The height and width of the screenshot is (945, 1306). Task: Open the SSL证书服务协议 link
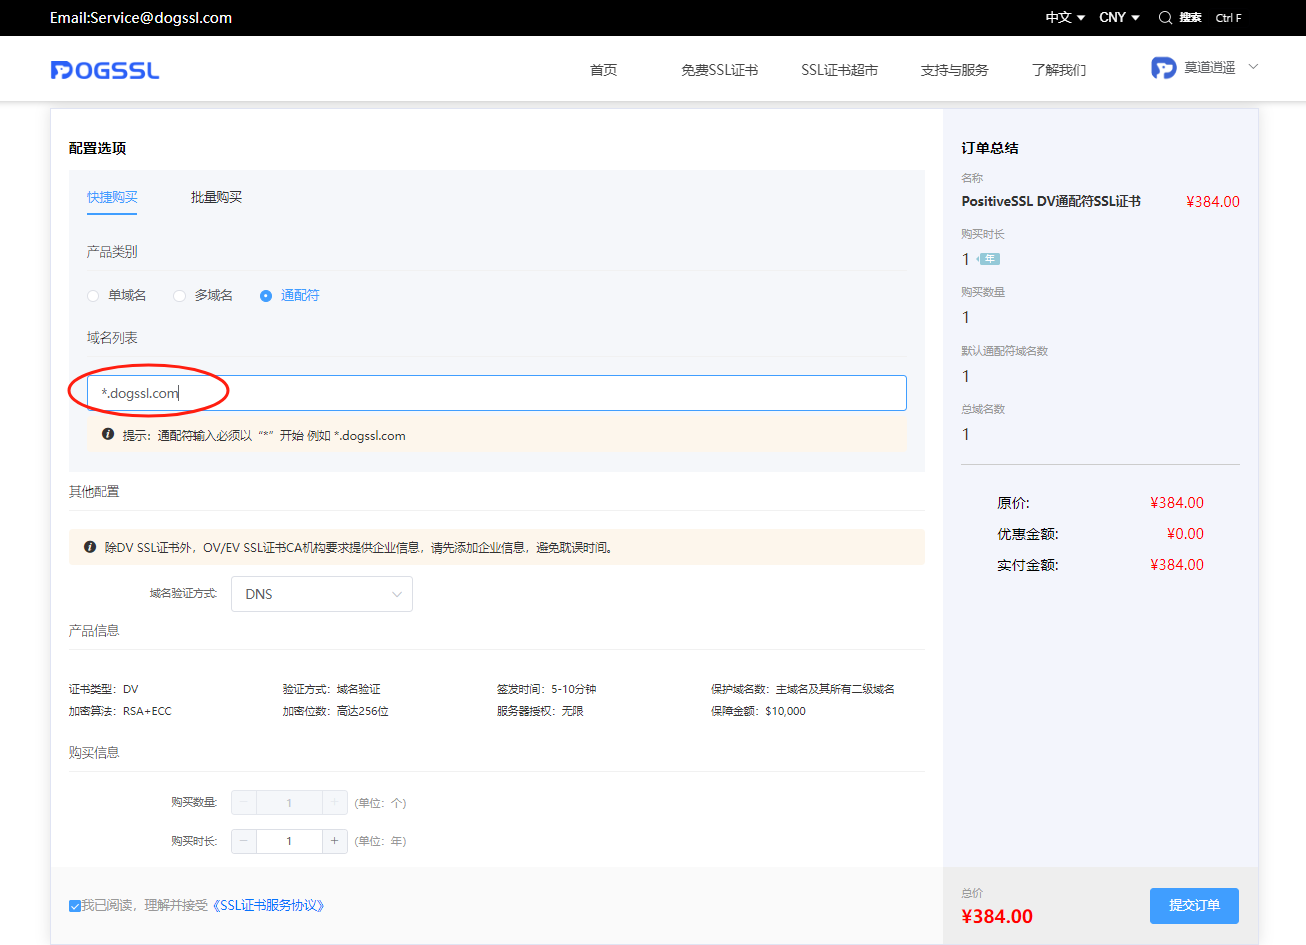(268, 906)
